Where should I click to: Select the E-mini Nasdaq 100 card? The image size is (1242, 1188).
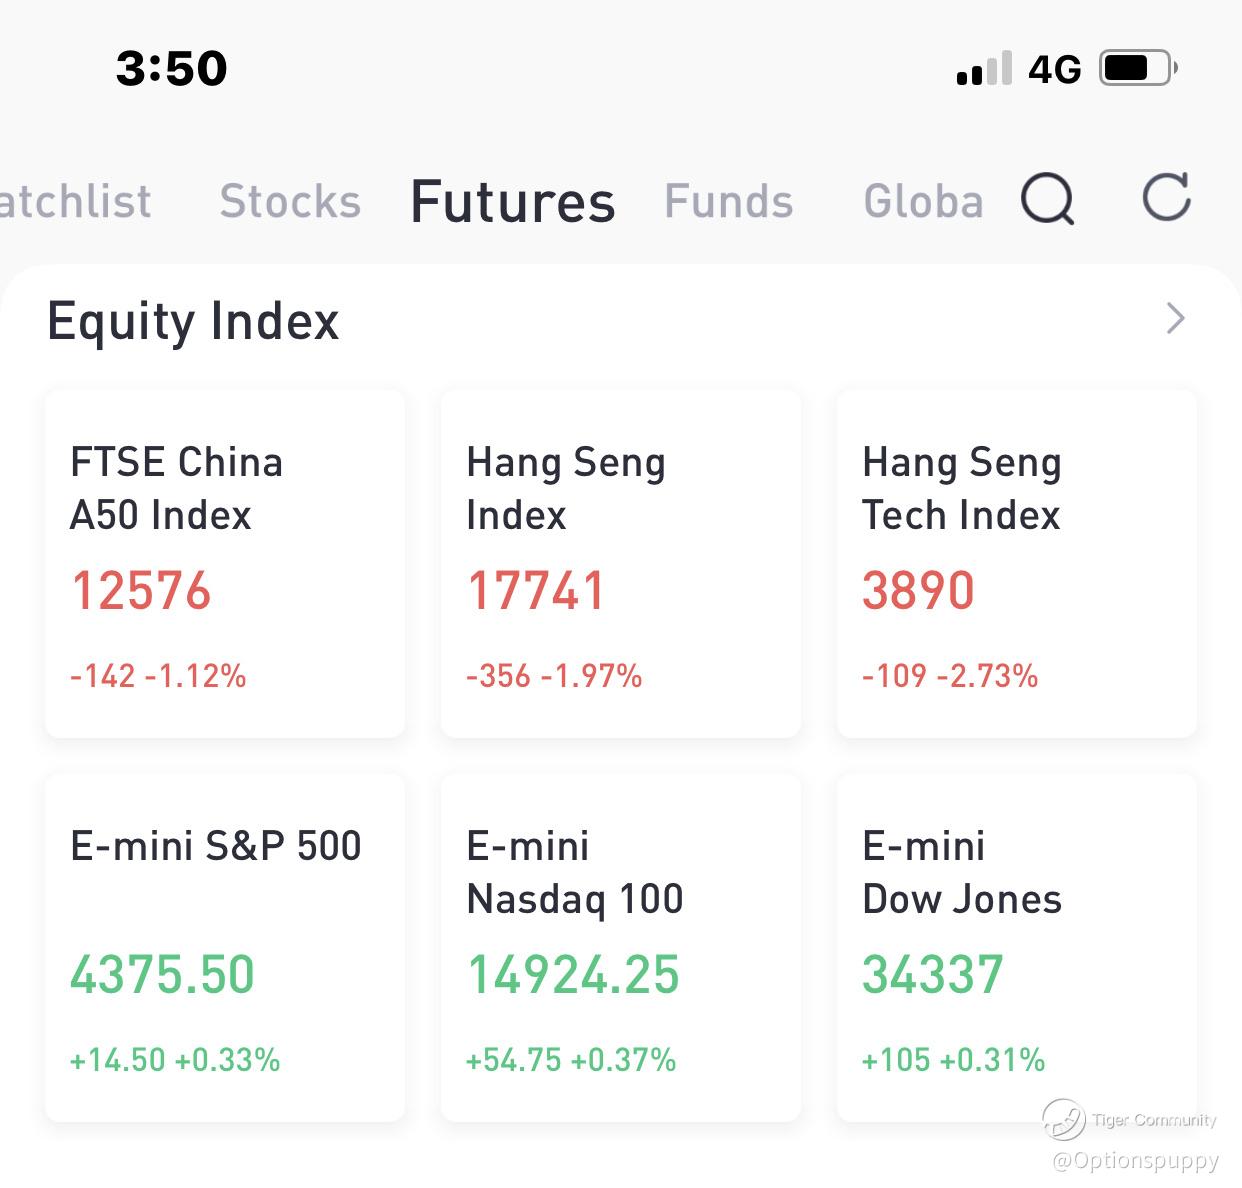tap(621, 947)
